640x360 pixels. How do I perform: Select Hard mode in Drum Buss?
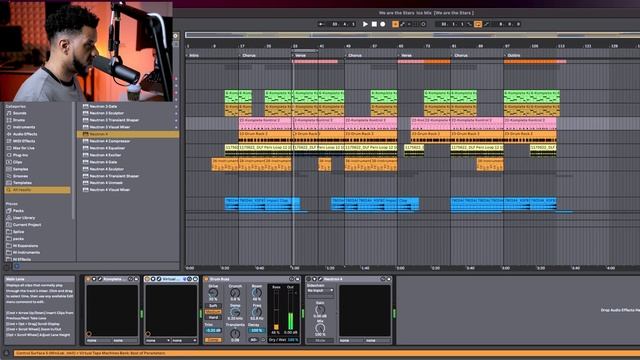click(213, 317)
